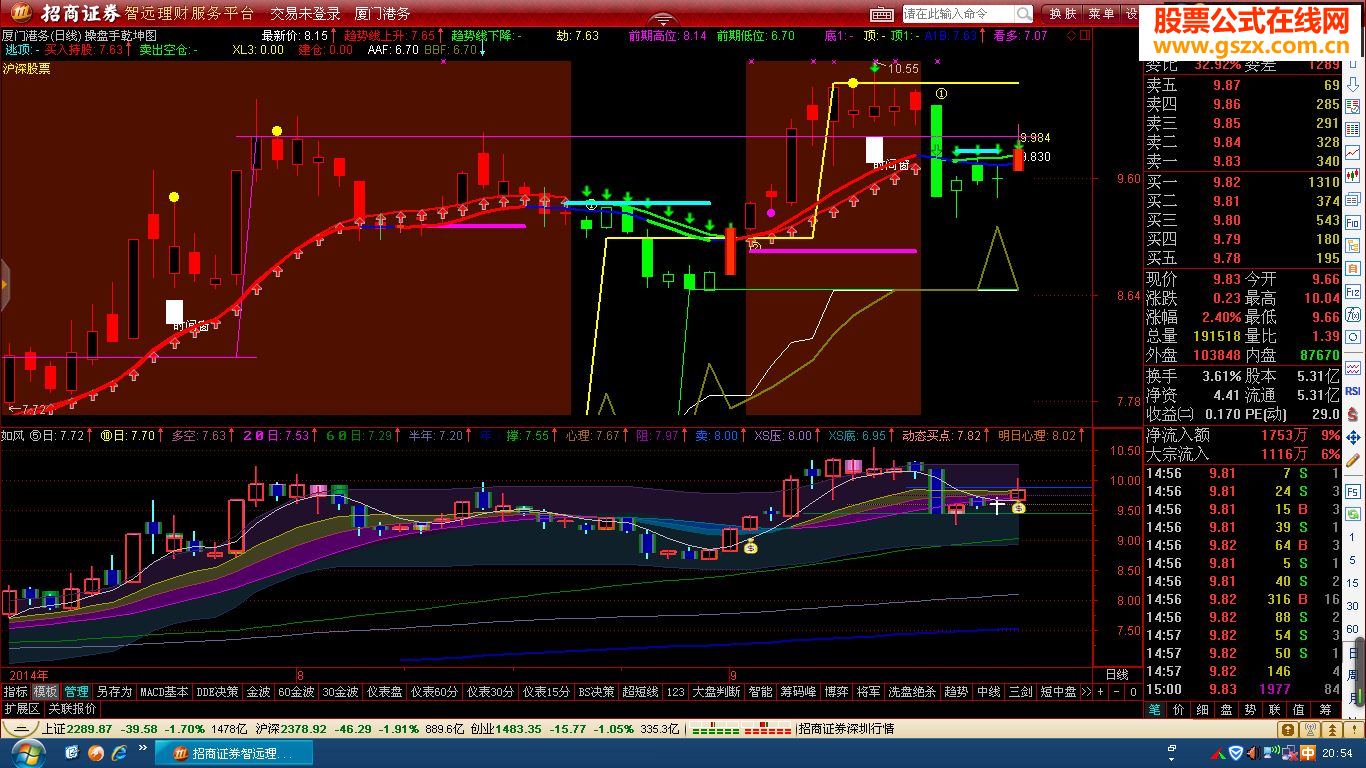The image size is (1366, 768).
Task: Click the f(x) formula icon
Action: (x=1353, y=313)
